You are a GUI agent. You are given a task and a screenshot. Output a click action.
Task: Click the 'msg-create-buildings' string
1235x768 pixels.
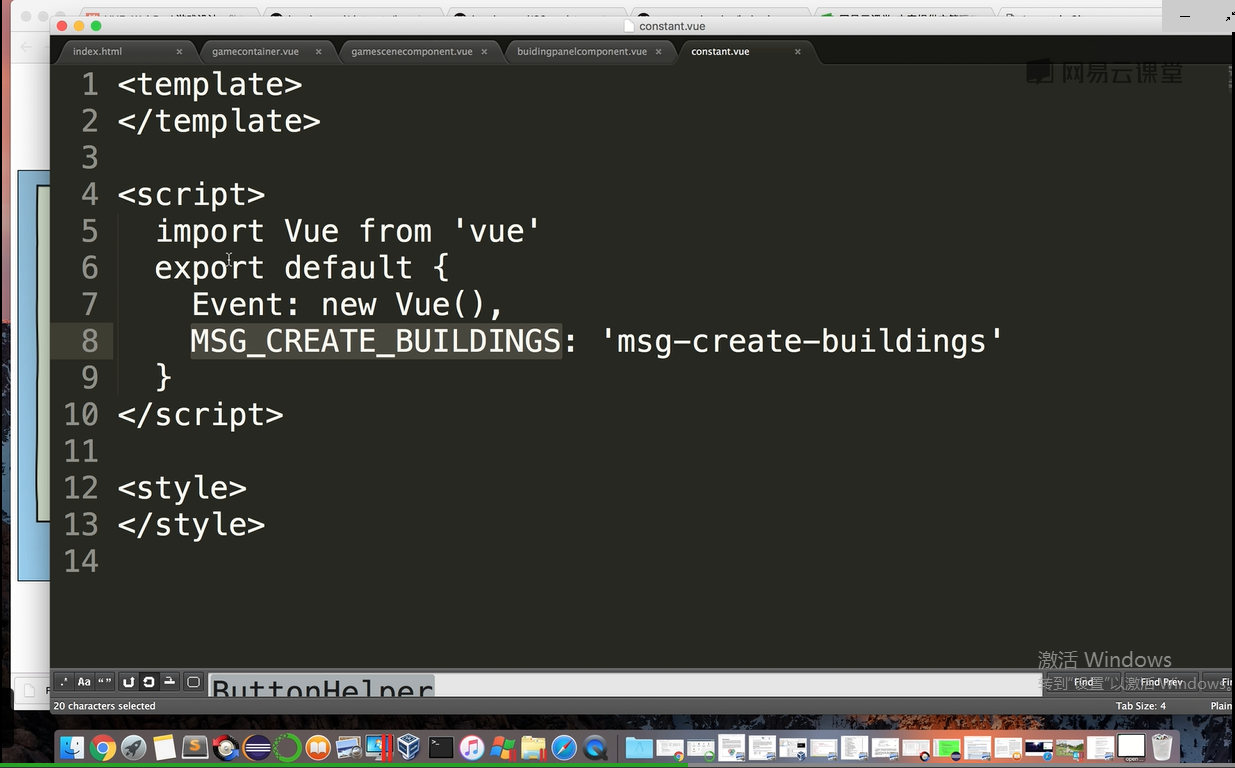coord(802,341)
